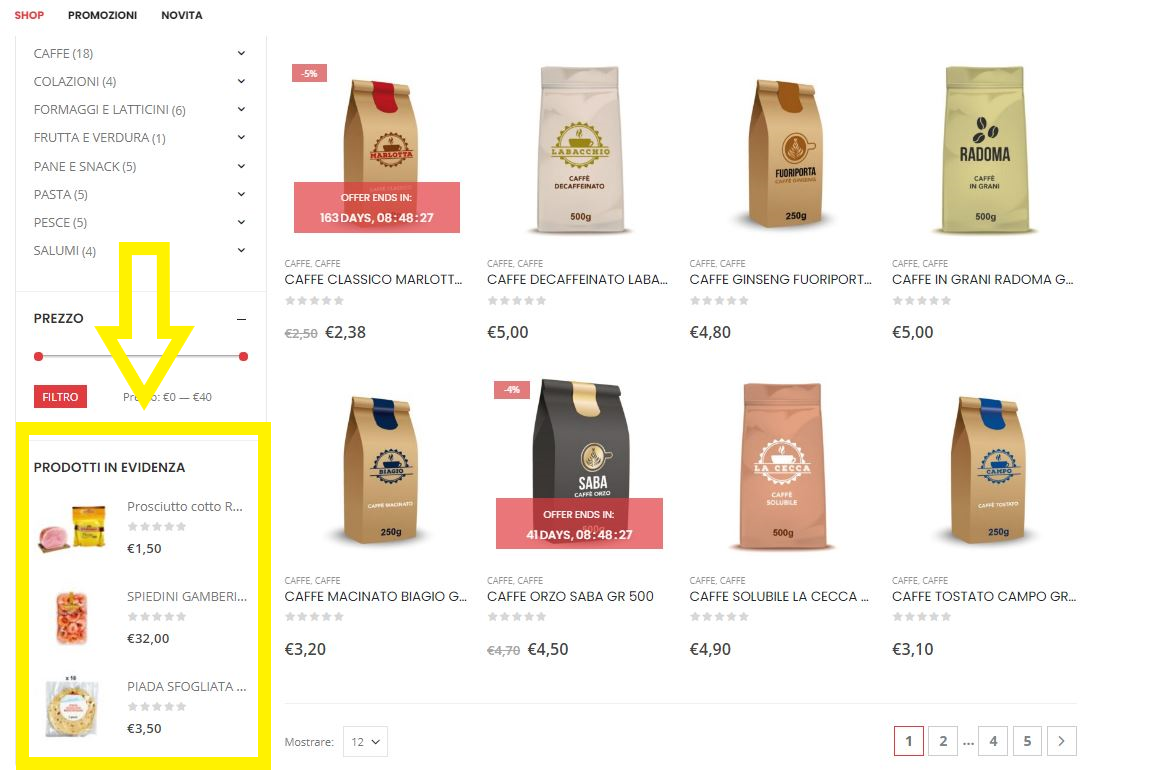This screenshot has height=776, width=1162.
Task: Apply the FILTRO price button
Action: [60, 397]
